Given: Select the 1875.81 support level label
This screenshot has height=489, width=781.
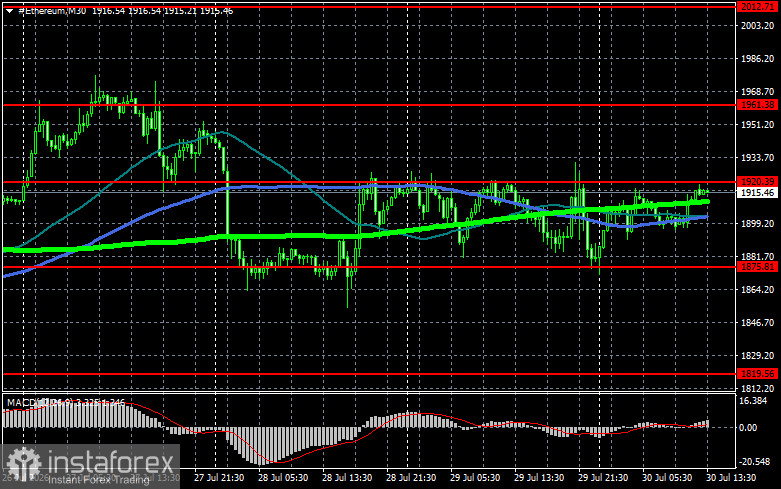Looking at the screenshot, I should pos(757,267).
